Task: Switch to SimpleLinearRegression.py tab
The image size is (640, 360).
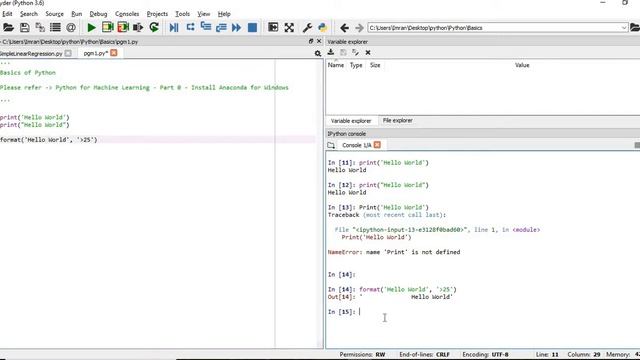Action: [31, 53]
